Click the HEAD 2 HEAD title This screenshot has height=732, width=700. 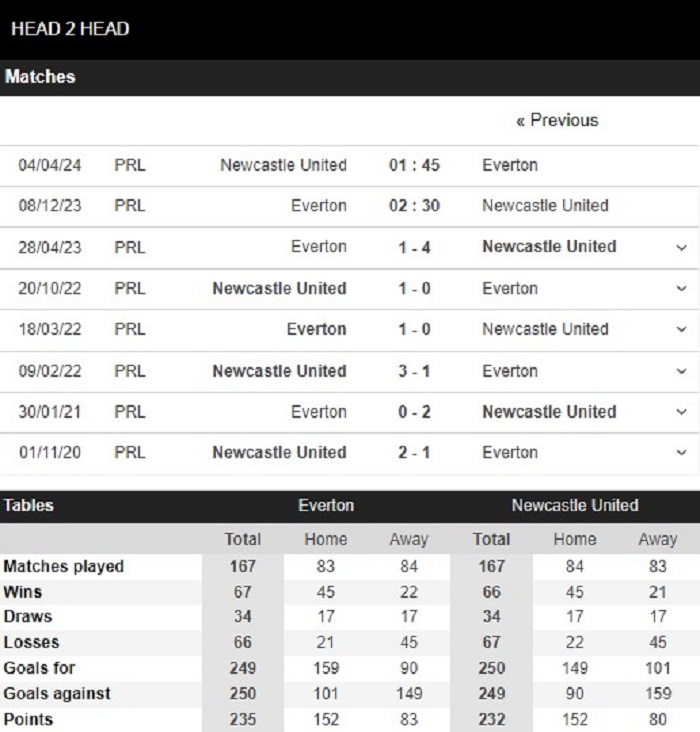70,29
